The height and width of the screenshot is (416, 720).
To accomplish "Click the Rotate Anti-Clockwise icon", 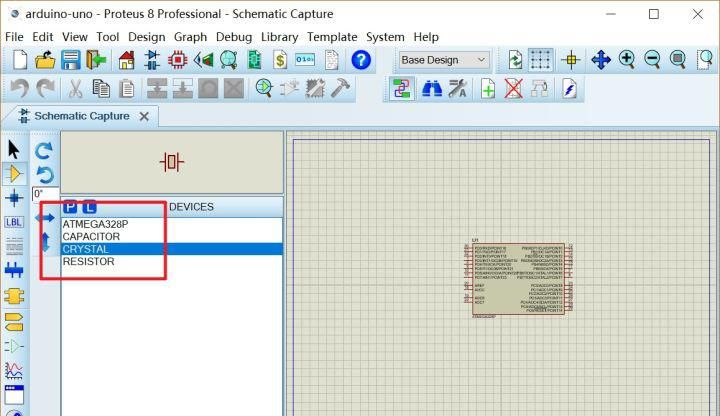I will [45, 174].
